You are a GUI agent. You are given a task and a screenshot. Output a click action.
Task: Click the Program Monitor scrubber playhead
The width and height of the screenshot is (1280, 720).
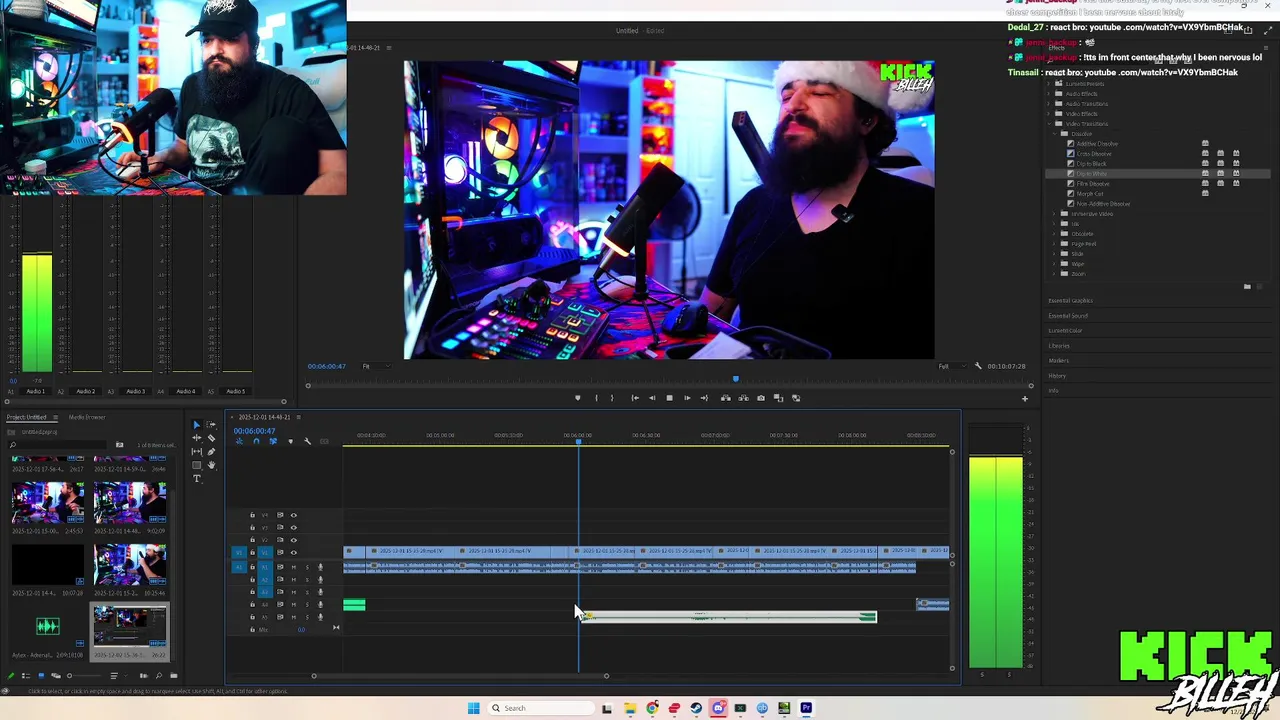[736, 378]
